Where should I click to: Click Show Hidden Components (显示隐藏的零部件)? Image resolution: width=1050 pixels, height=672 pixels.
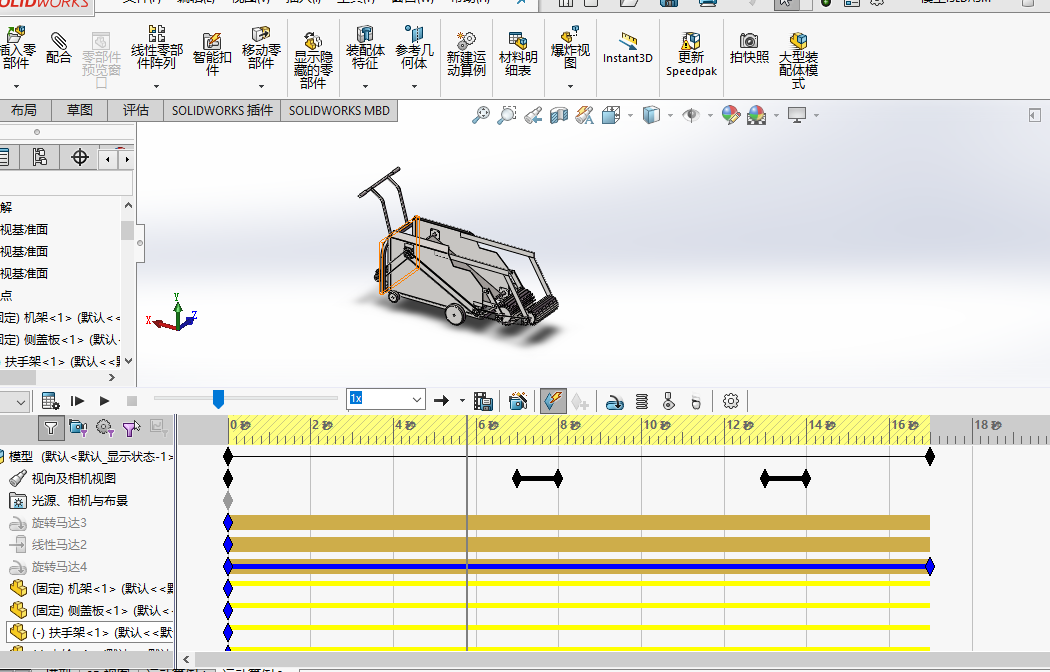click(x=313, y=60)
